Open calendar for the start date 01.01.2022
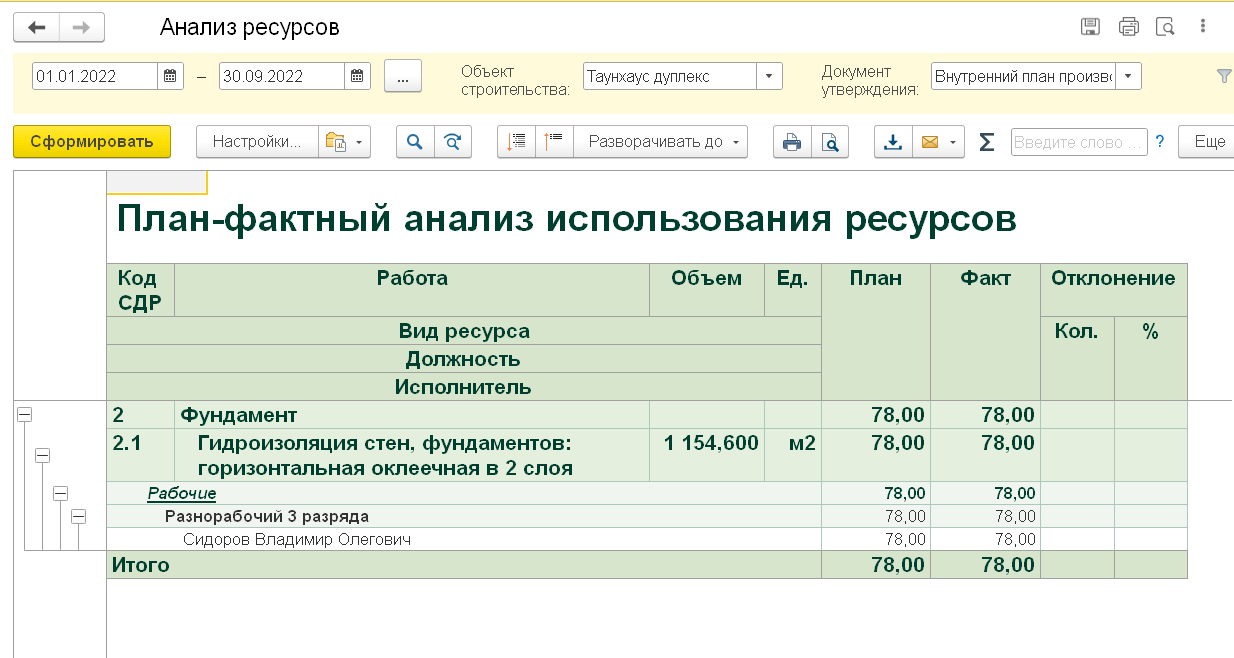 pos(170,76)
